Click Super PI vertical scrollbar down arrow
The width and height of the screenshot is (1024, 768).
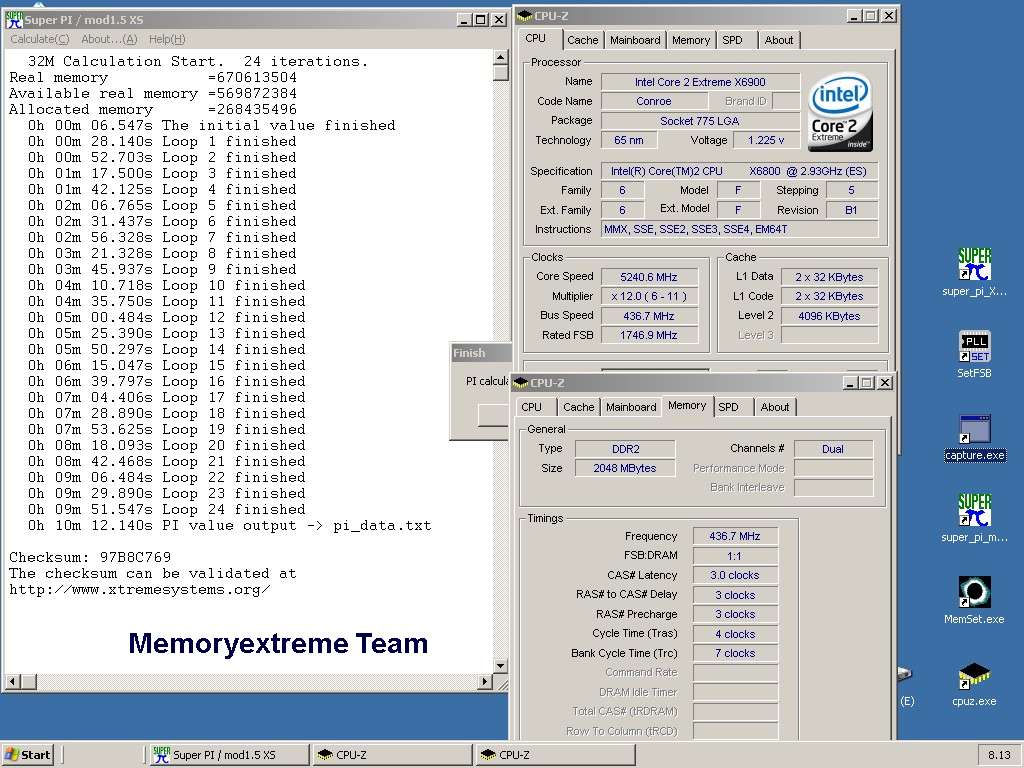(501, 666)
